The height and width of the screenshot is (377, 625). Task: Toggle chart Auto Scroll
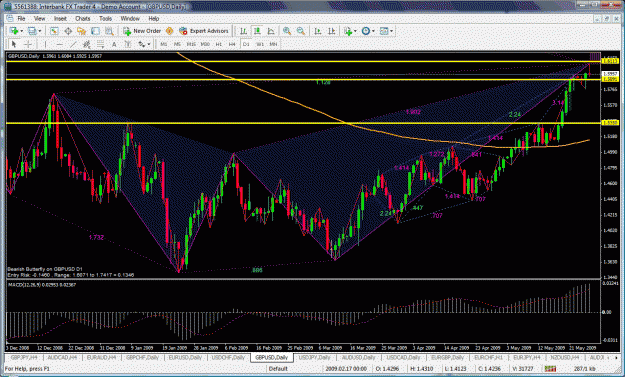coord(318,31)
